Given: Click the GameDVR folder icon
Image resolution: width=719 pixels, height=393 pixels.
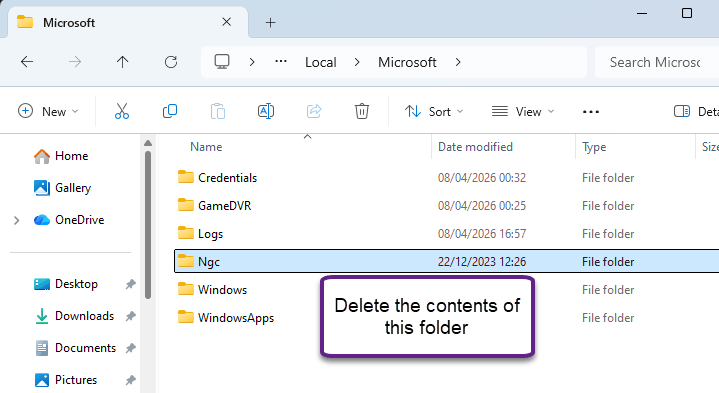Looking at the screenshot, I should (x=186, y=205).
